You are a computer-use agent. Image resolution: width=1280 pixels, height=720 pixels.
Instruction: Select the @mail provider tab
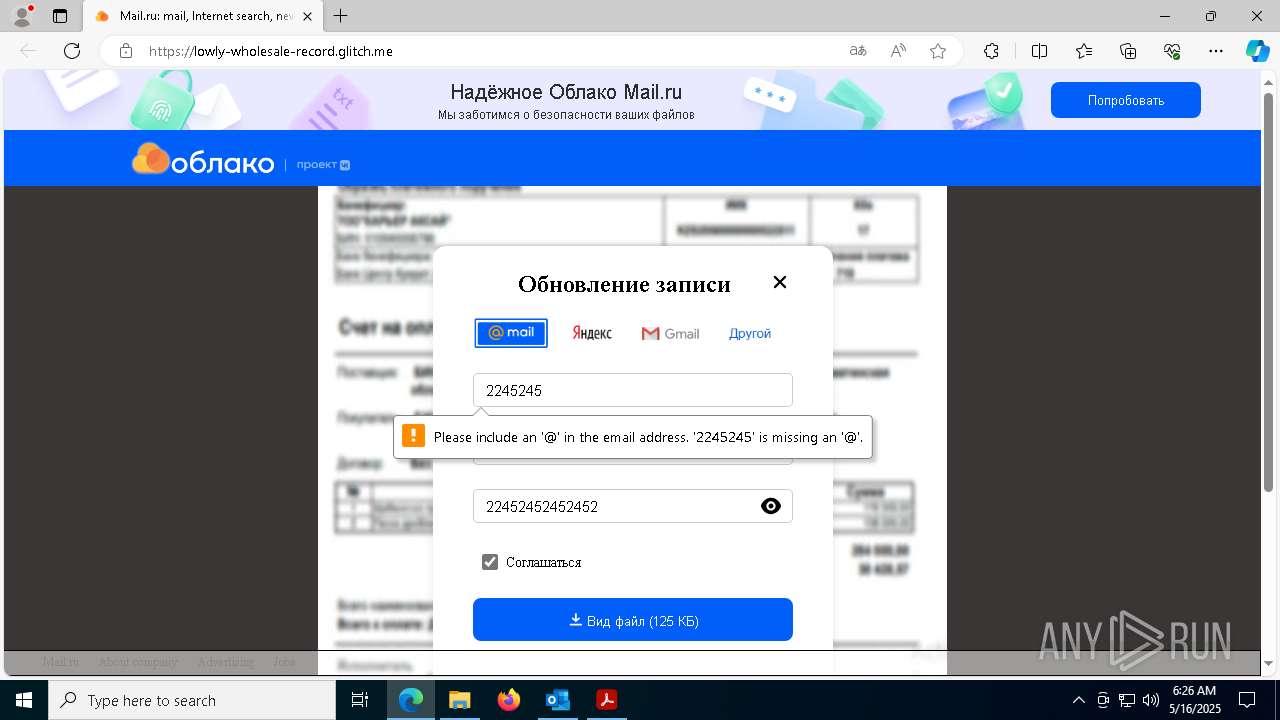pyautogui.click(x=511, y=333)
